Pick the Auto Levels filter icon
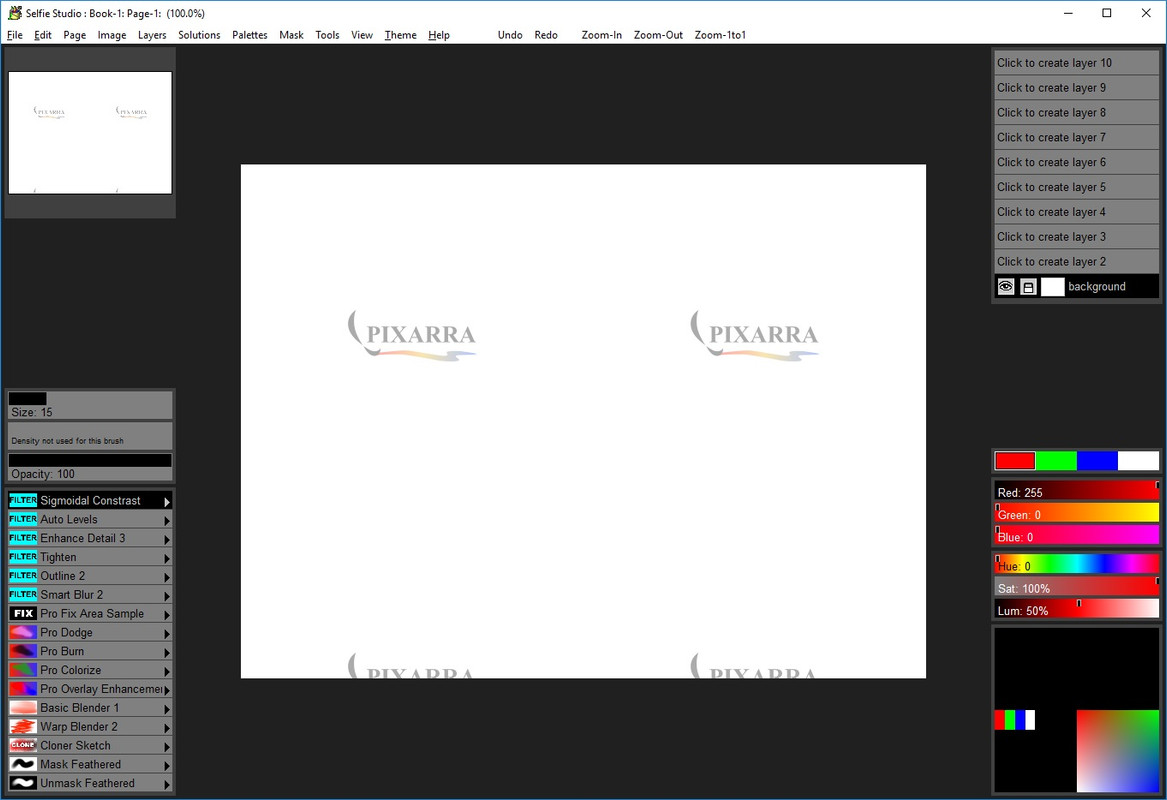The width and height of the screenshot is (1167, 800). pyautogui.click(x=23, y=519)
